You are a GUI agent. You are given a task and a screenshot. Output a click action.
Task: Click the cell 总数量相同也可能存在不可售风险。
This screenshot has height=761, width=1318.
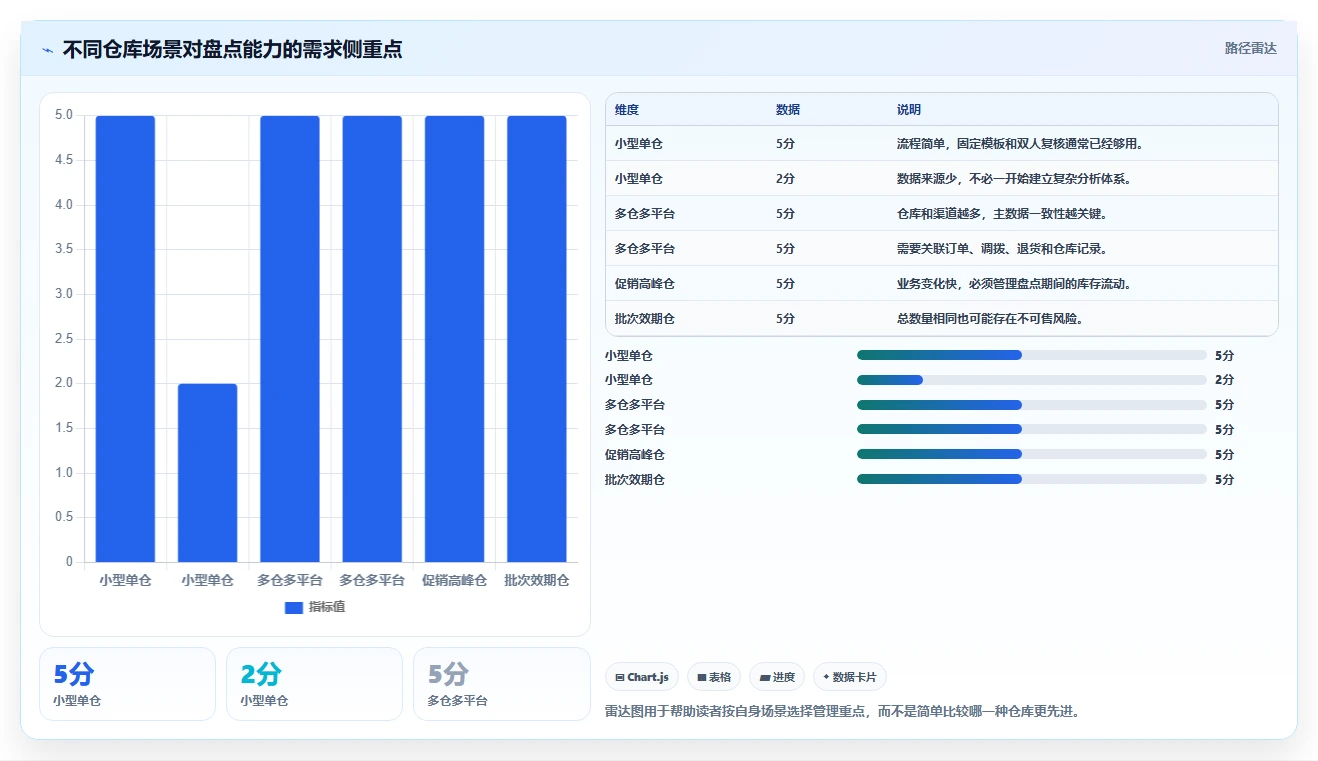click(x=990, y=319)
